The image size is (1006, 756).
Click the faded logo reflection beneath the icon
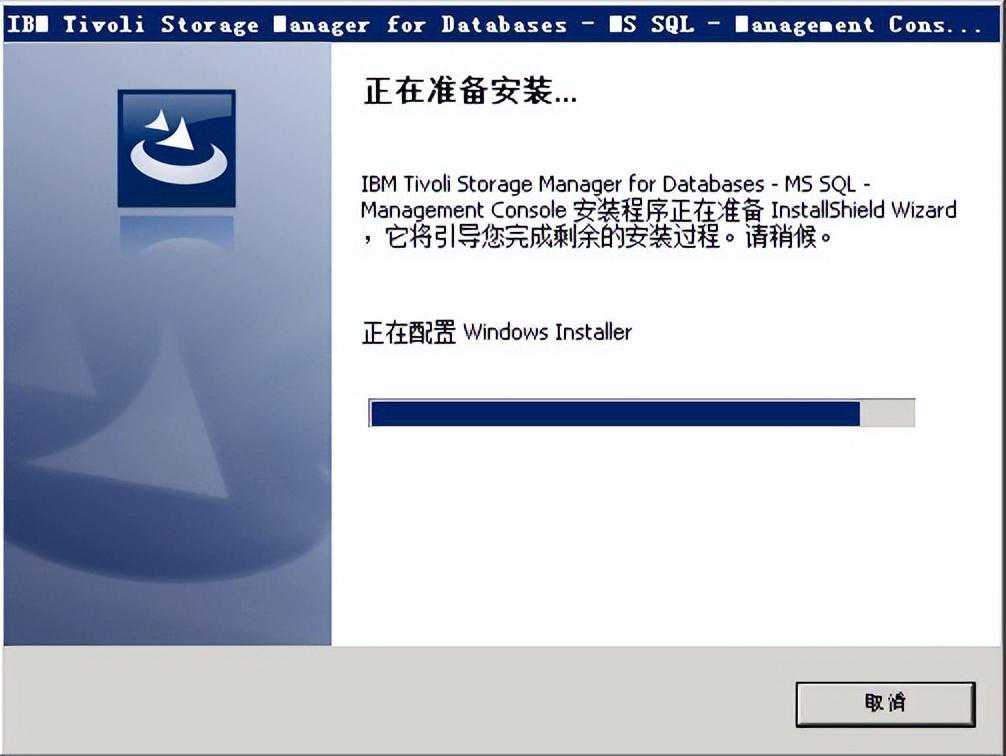point(176,232)
